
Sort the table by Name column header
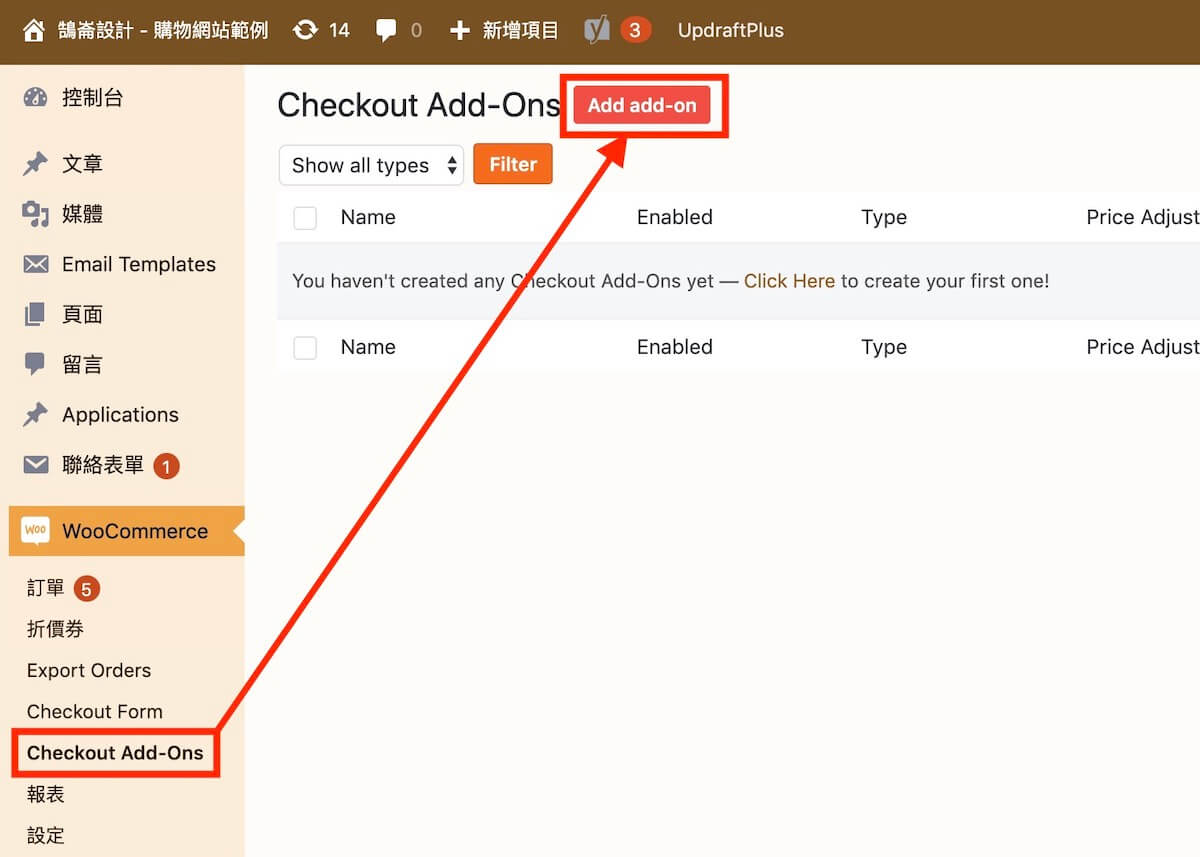368,217
